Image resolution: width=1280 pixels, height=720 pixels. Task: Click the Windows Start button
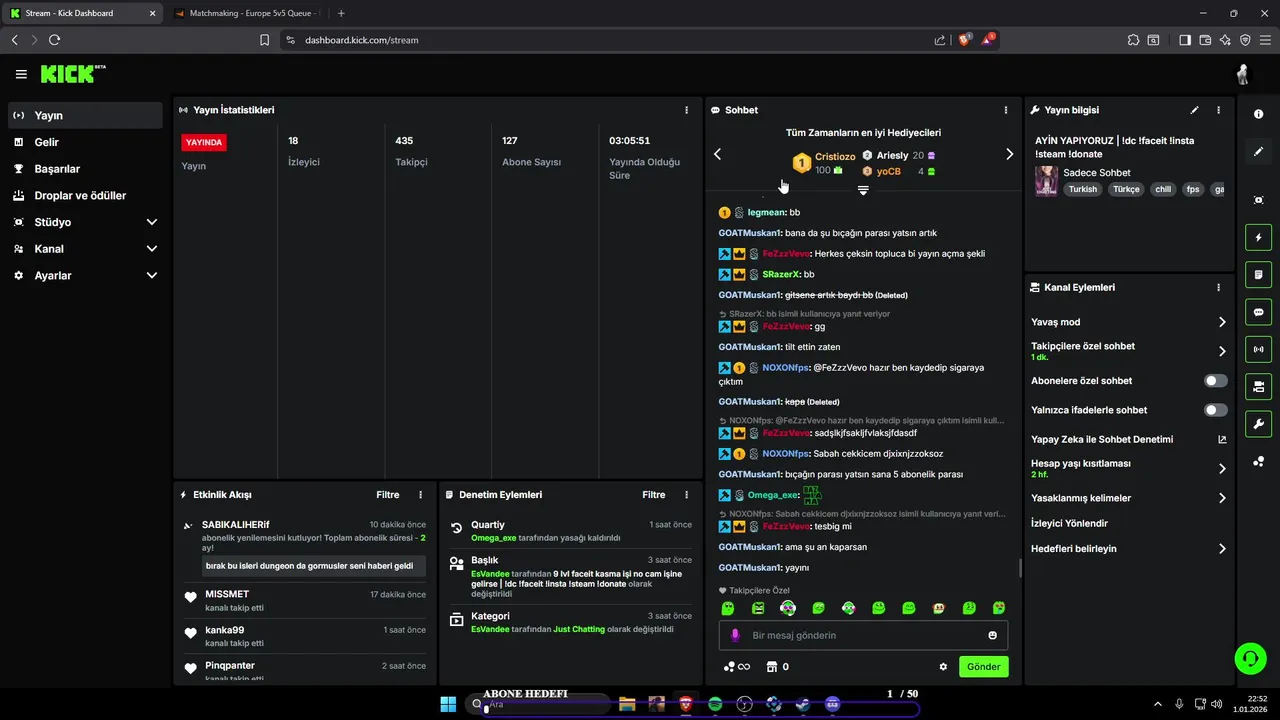point(448,704)
